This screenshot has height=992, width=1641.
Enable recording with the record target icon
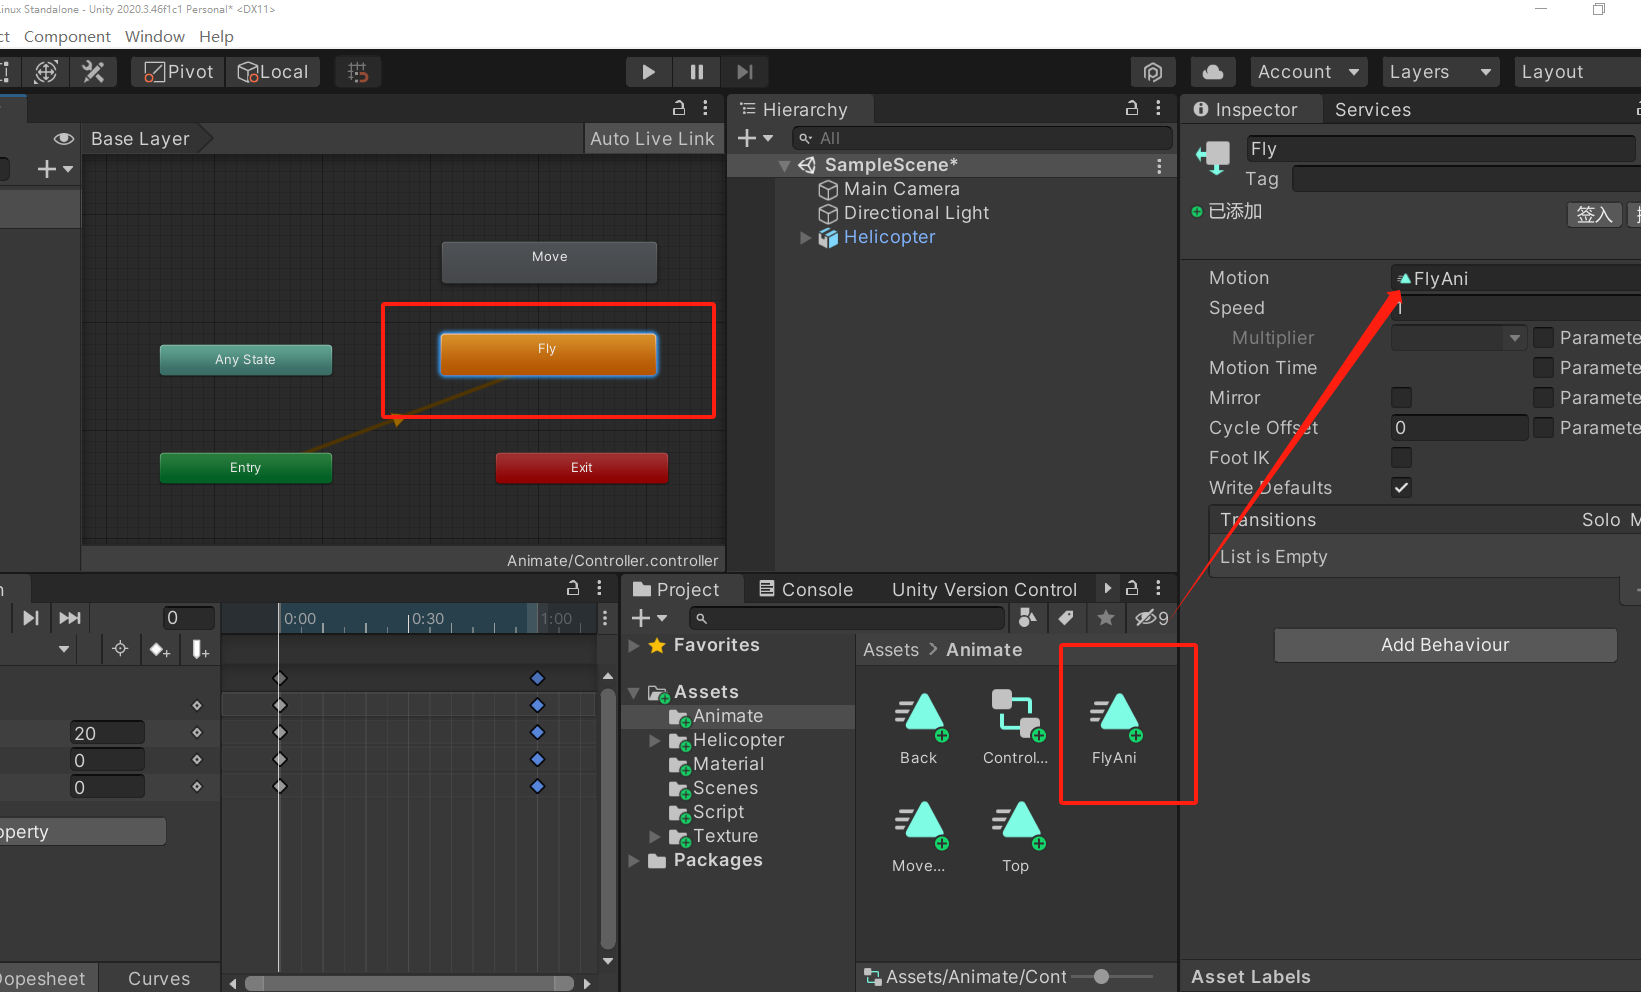[x=120, y=649]
